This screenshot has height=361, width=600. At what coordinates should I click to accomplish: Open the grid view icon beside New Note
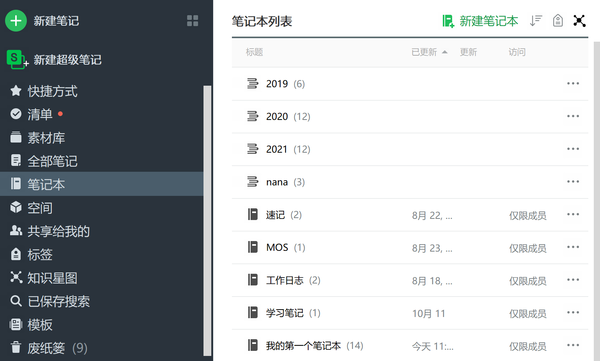tap(192, 21)
